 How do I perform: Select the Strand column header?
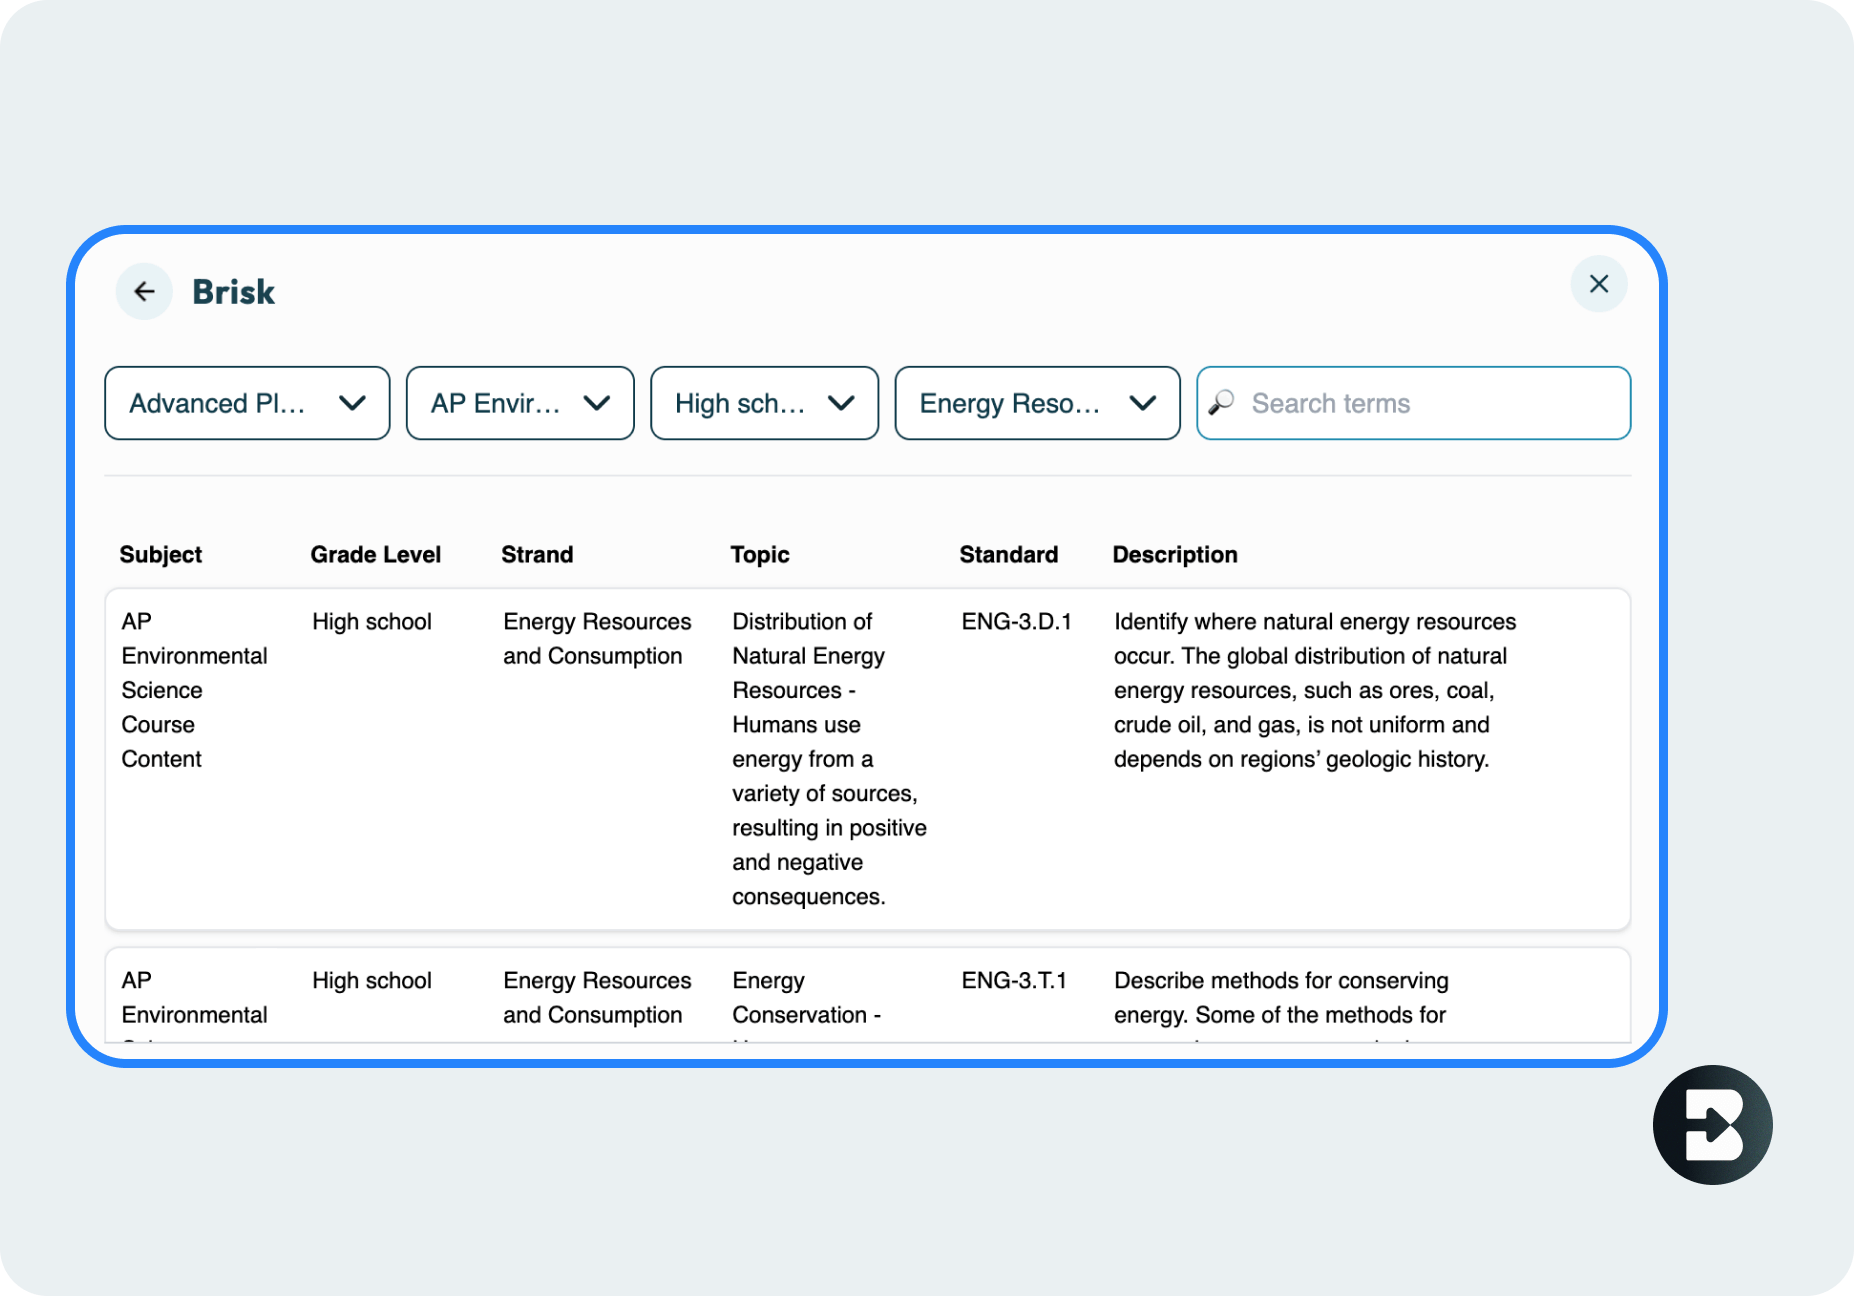pyautogui.click(x=537, y=555)
